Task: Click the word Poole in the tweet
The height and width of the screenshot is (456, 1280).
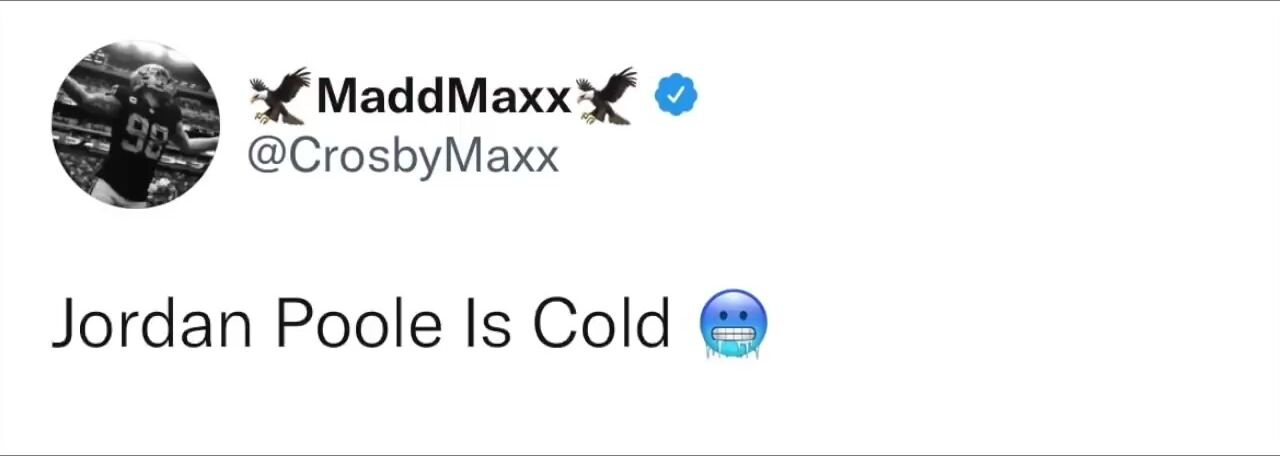Action: [358, 324]
